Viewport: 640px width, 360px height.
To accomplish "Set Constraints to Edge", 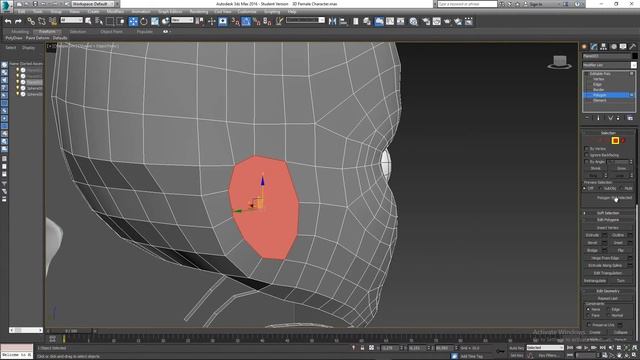I will click(x=608, y=309).
